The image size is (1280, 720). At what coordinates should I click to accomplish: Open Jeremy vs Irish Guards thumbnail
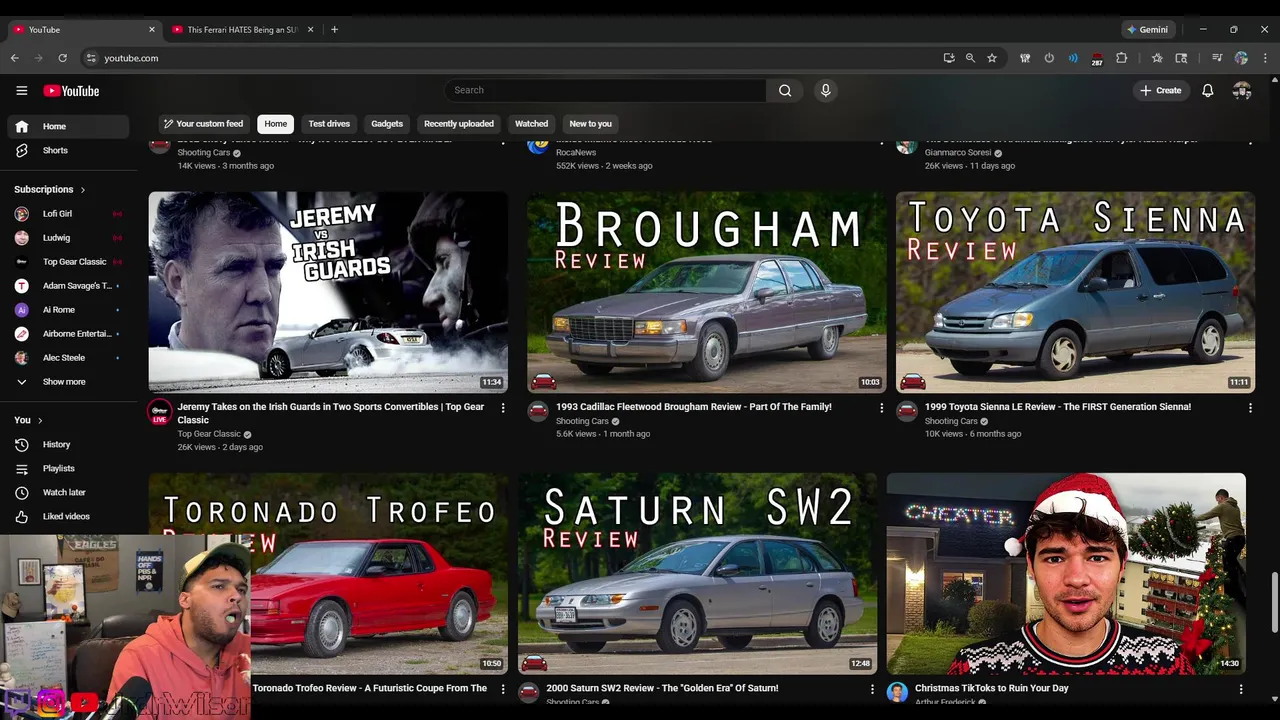point(328,292)
